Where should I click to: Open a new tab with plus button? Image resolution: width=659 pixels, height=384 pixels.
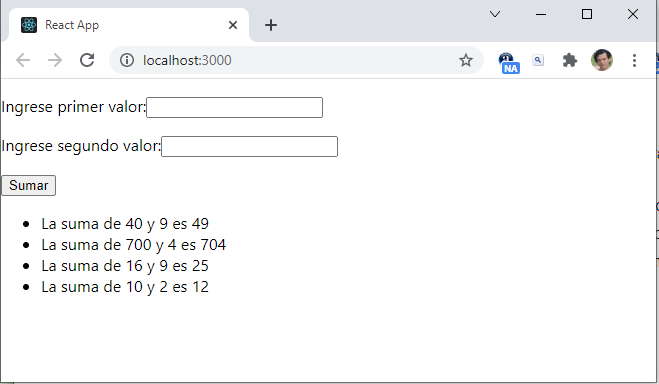tap(271, 25)
